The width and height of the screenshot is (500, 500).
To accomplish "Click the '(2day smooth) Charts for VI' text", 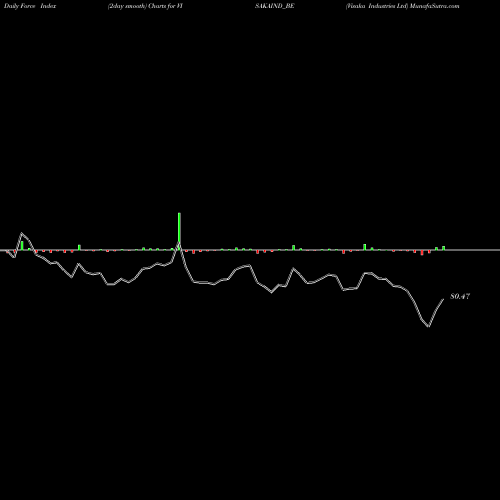I will click(x=145, y=6).
